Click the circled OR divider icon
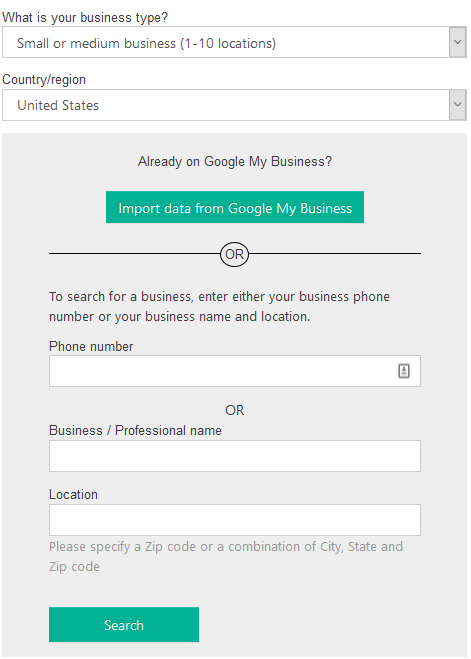The width and height of the screenshot is (471, 659). (x=234, y=254)
